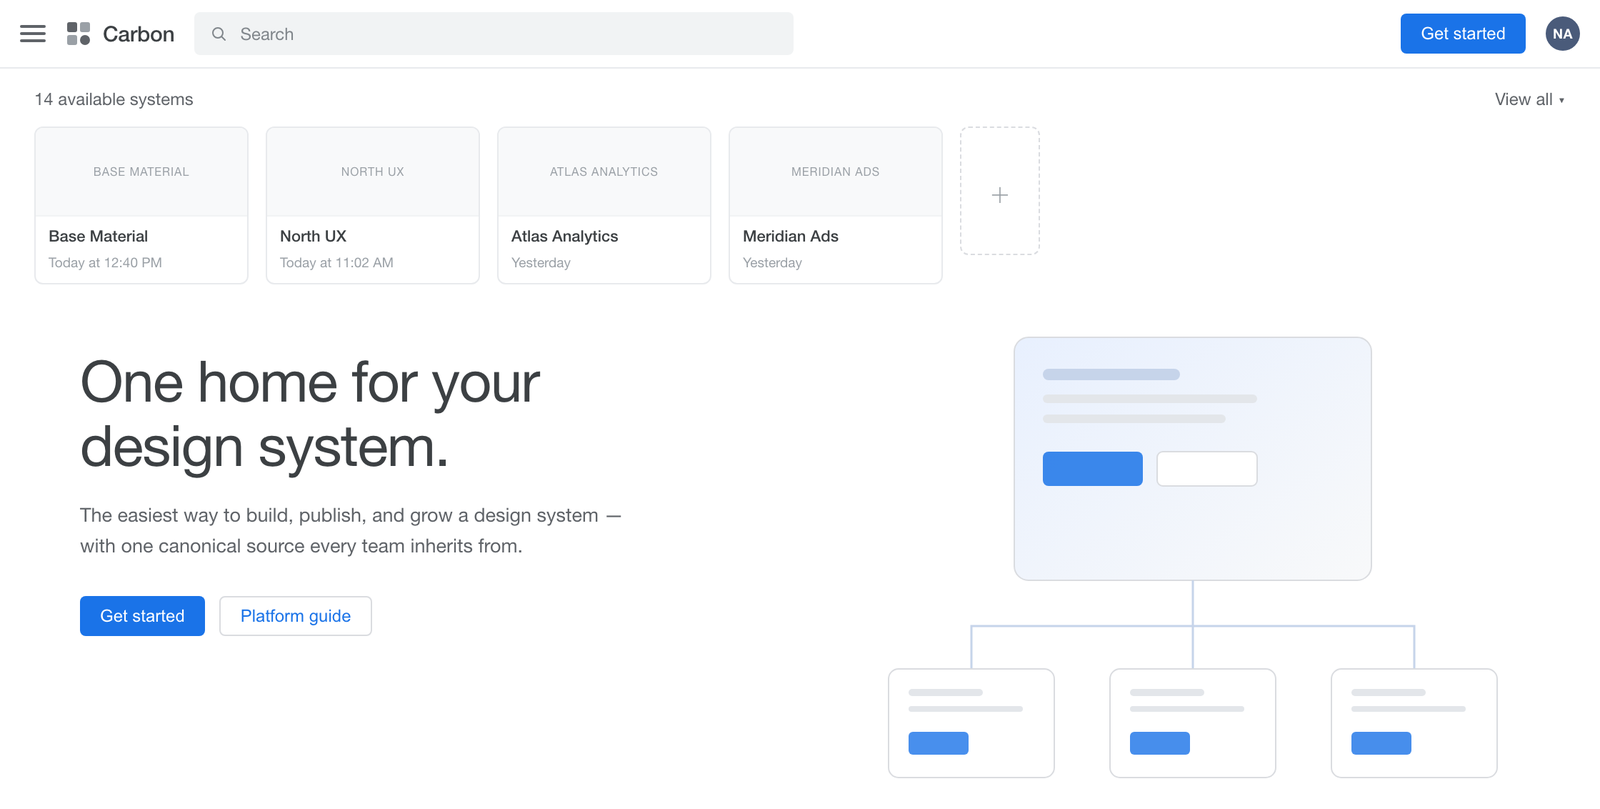Expand the View all dropdown

point(1529,99)
